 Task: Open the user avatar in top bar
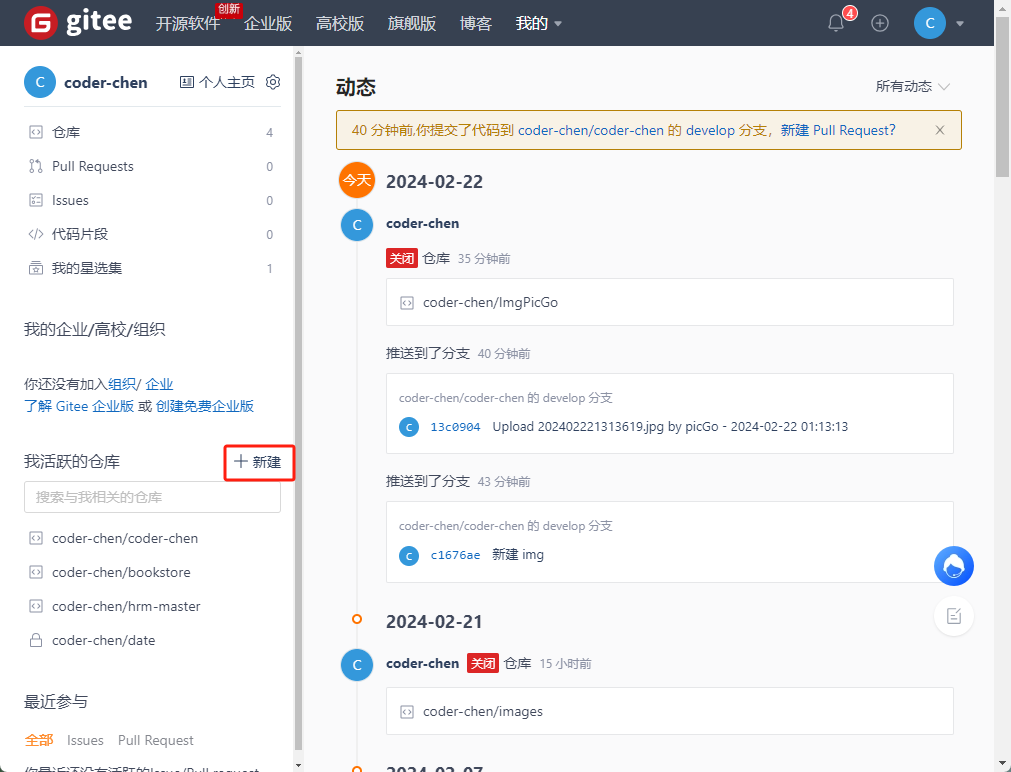tap(930, 23)
